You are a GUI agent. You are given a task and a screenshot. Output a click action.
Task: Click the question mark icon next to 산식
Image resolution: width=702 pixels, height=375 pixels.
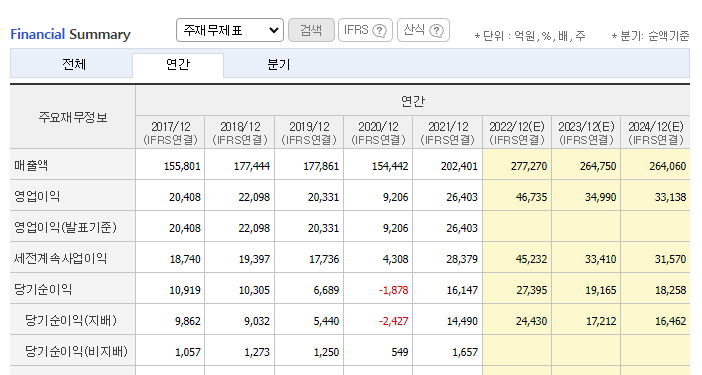[x=437, y=30]
